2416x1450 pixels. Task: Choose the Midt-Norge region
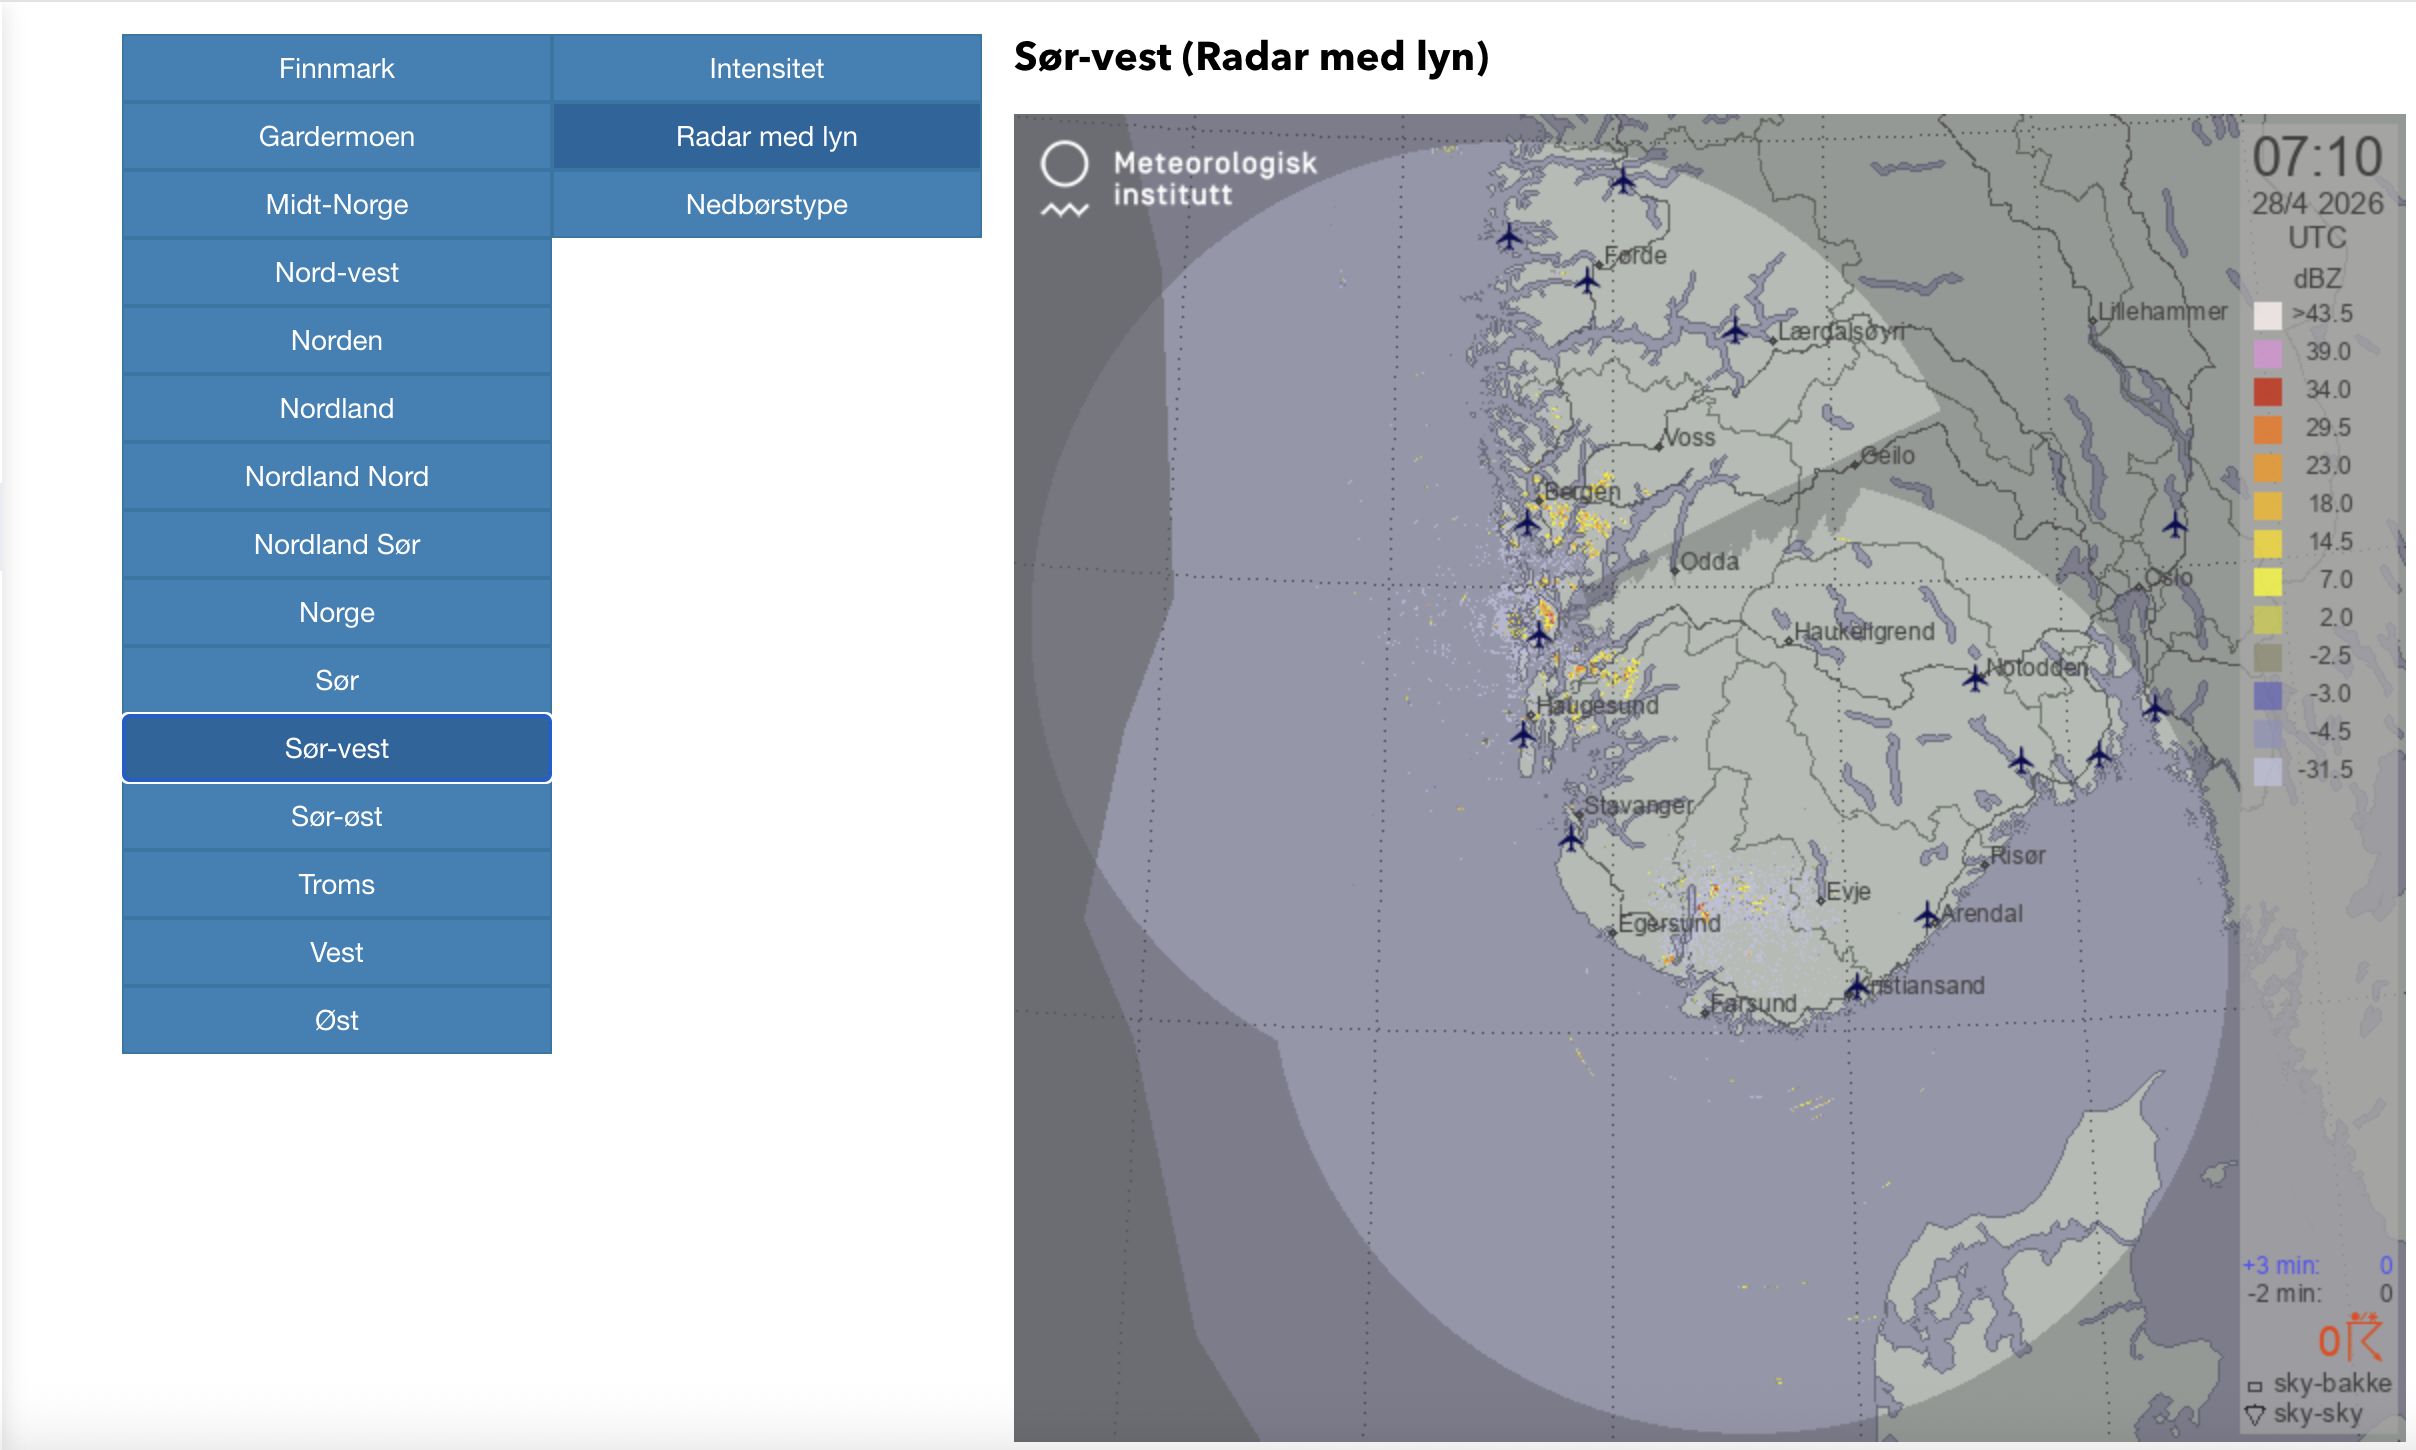(x=337, y=204)
